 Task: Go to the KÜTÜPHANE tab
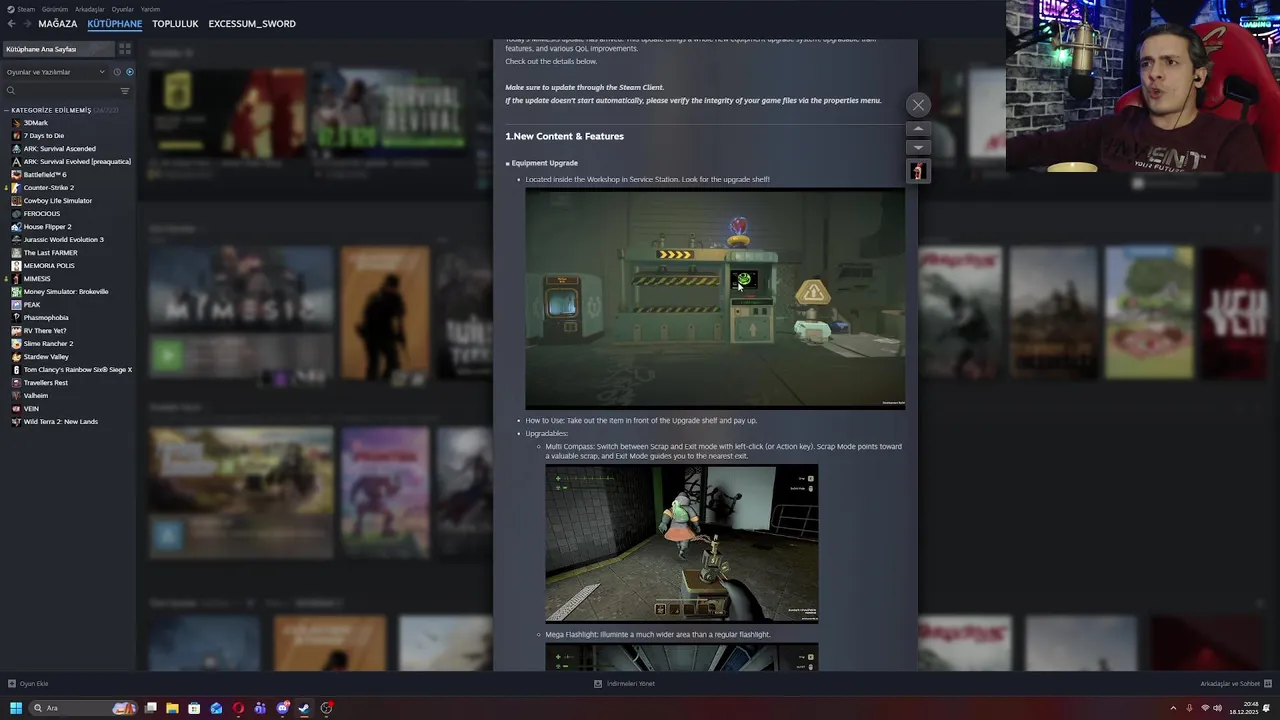(x=115, y=24)
